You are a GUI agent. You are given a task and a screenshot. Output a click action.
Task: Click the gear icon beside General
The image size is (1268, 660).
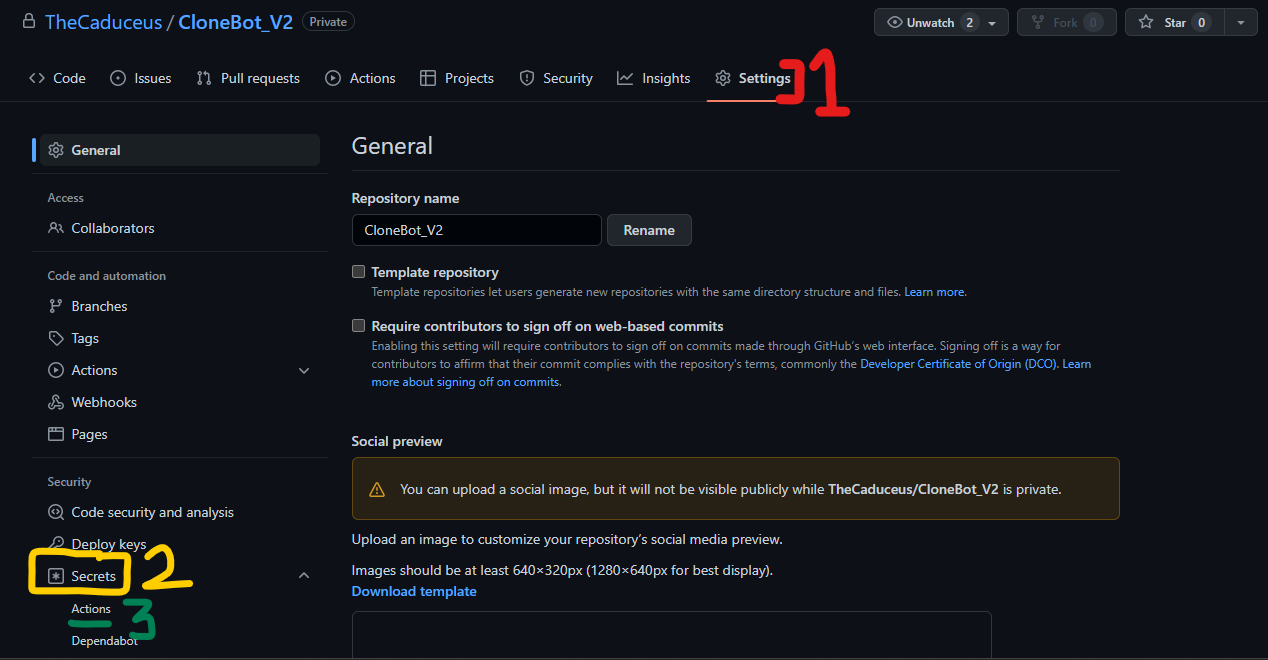(56, 150)
